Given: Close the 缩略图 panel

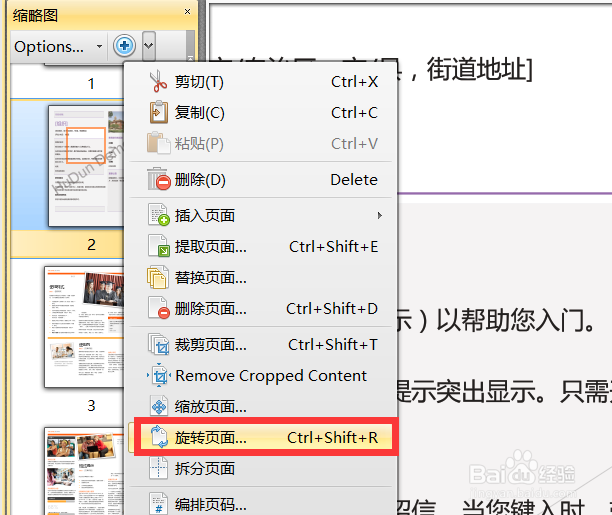Looking at the screenshot, I should click(187, 11).
